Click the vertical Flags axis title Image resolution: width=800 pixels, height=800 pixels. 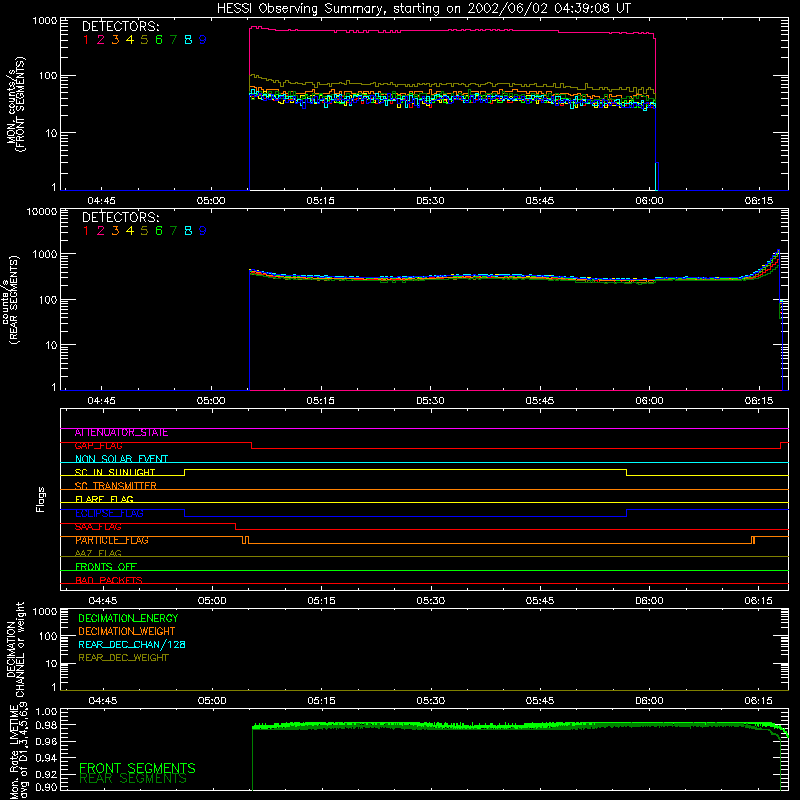(x=41, y=499)
